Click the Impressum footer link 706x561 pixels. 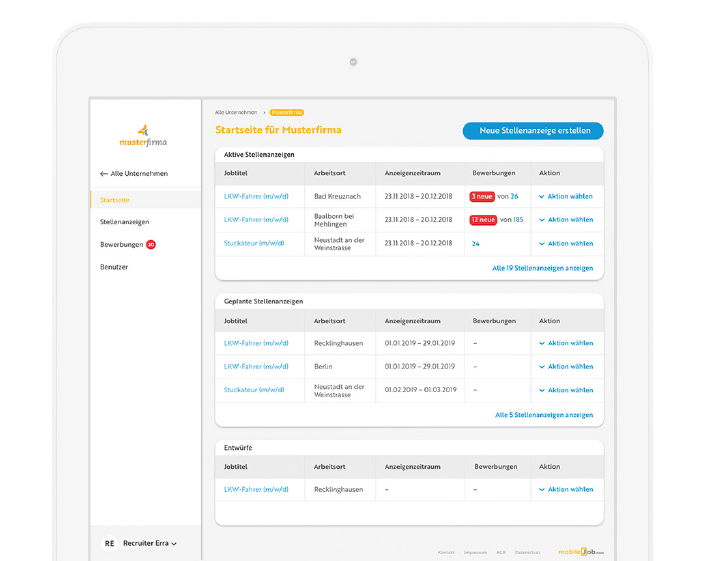475,552
